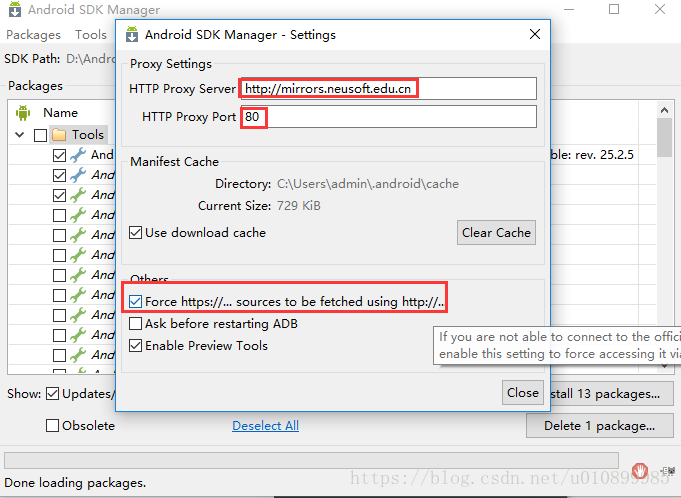
Task: Click the 729 KiB current size value
Action: click(x=299, y=205)
